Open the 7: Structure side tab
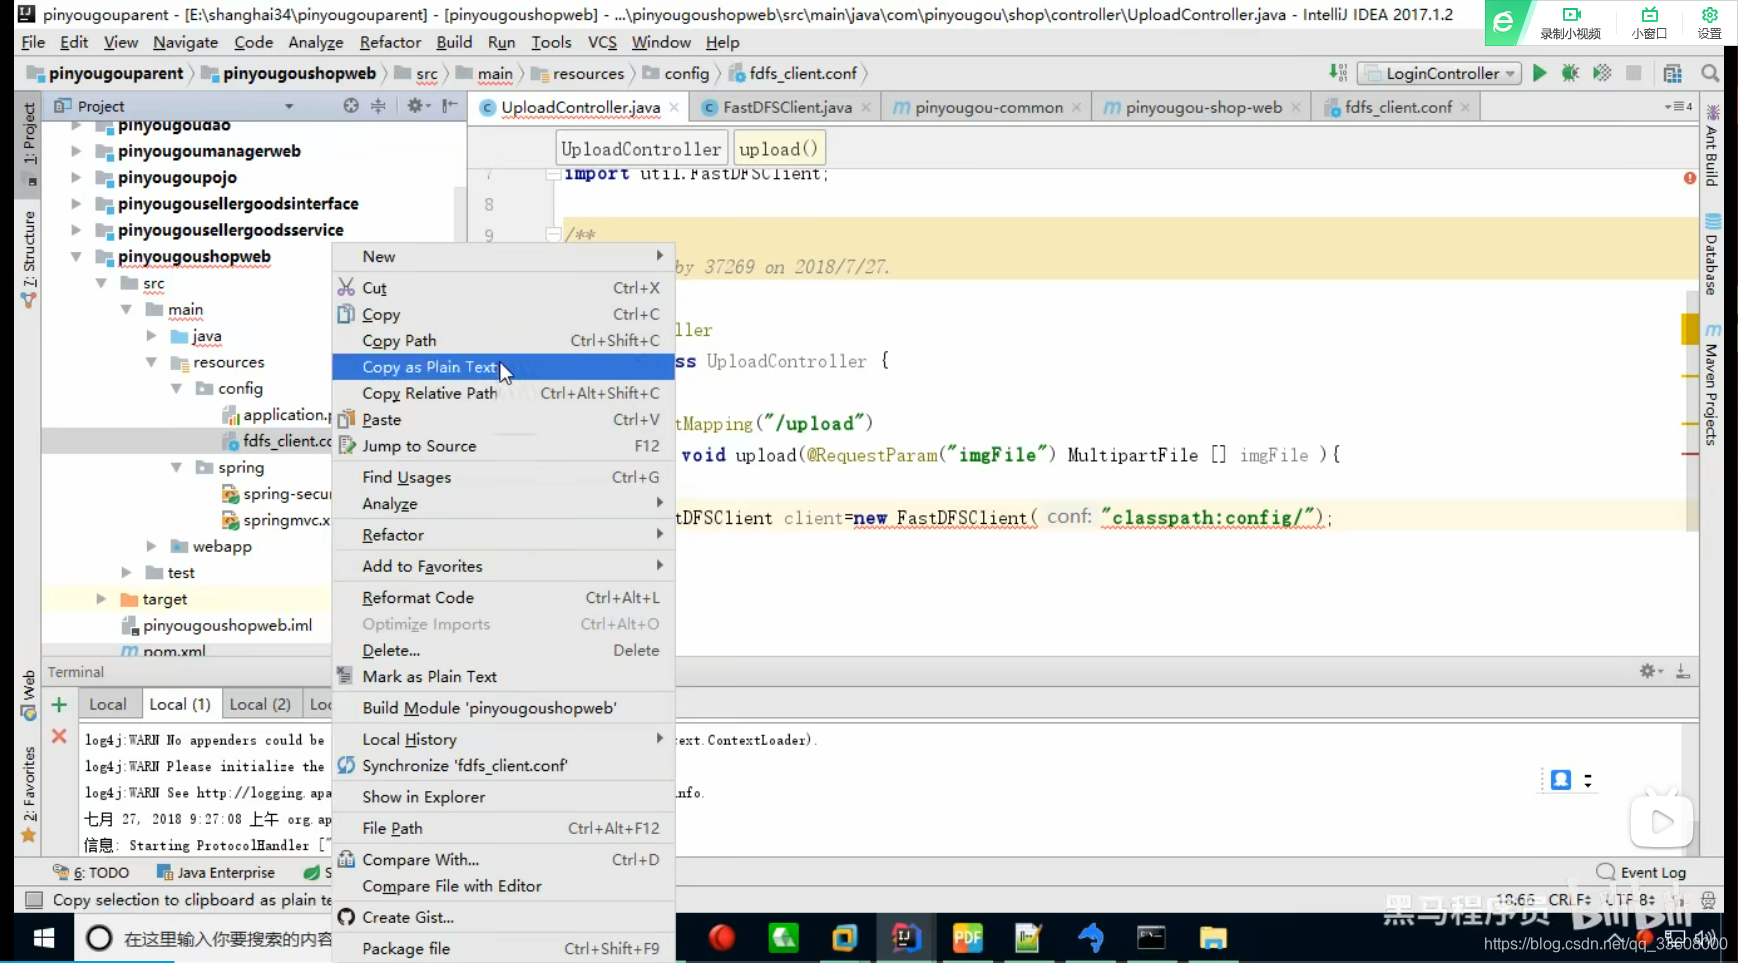 tap(29, 258)
